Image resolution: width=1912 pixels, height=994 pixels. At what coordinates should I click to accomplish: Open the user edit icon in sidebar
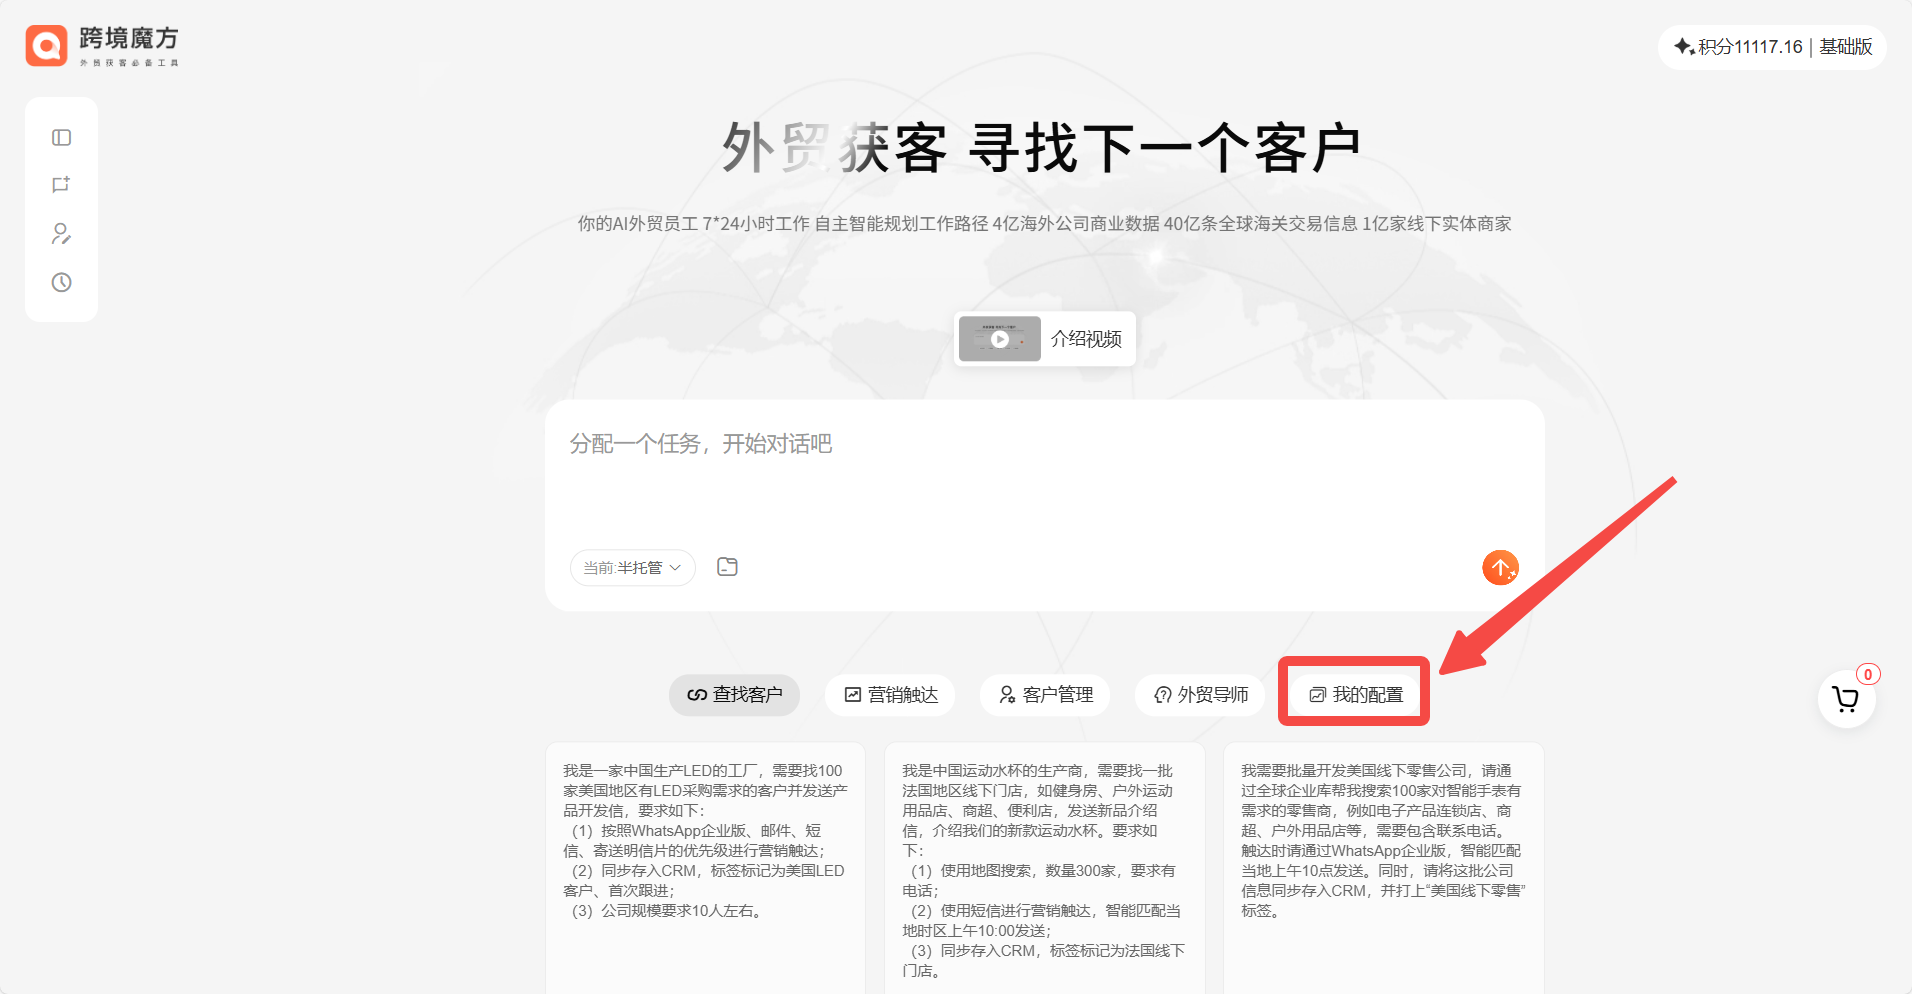pyautogui.click(x=61, y=234)
